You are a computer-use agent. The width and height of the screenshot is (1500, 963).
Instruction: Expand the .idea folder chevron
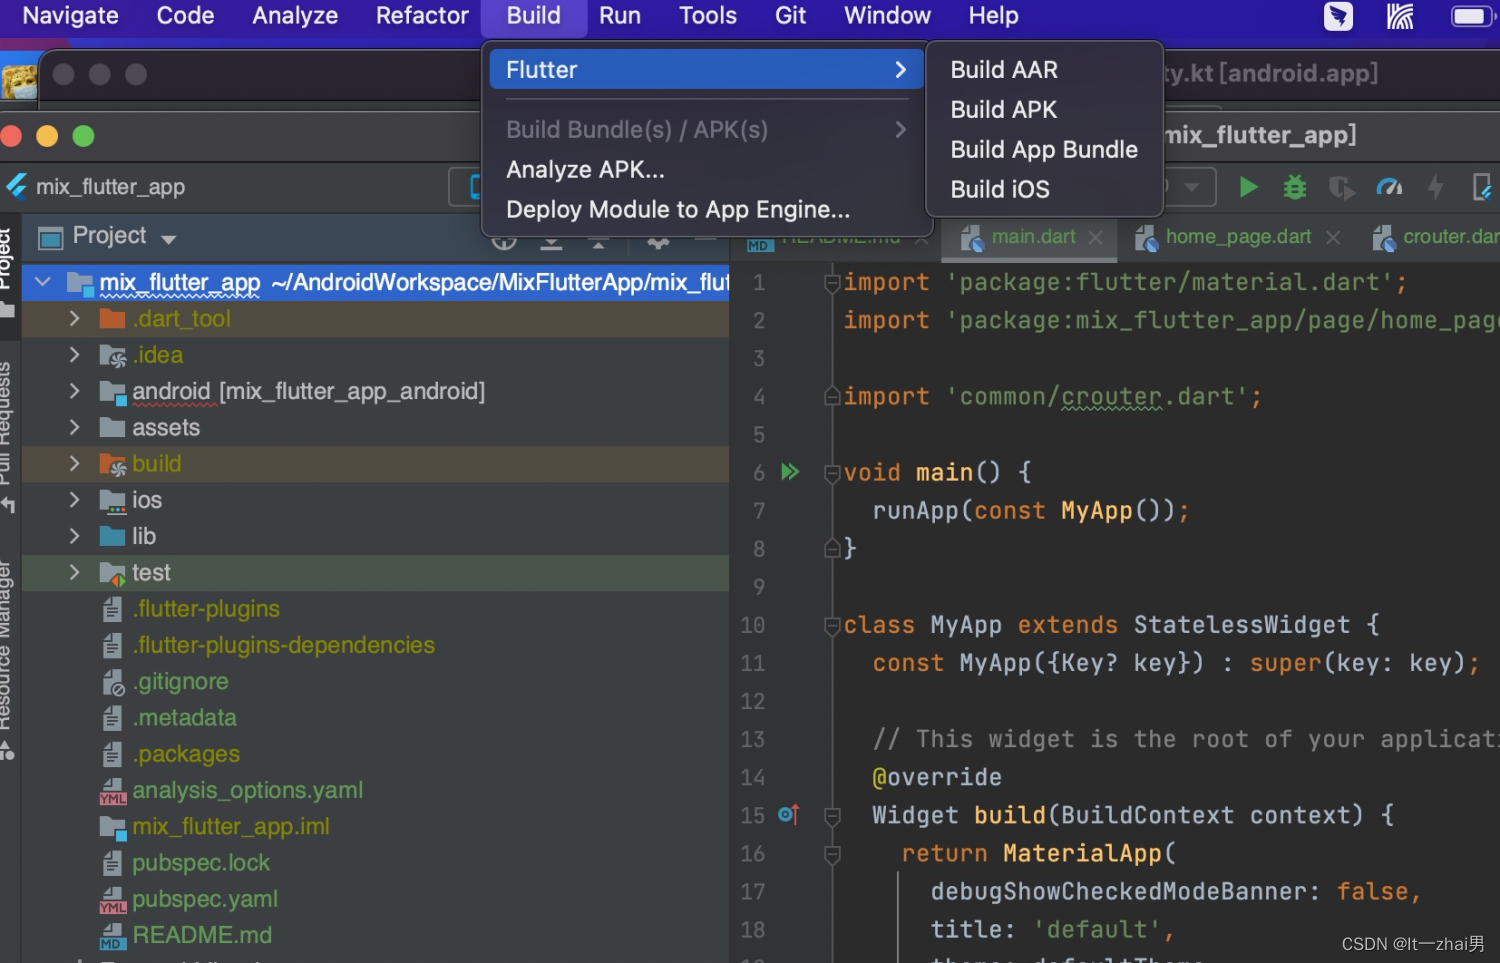[x=74, y=355]
